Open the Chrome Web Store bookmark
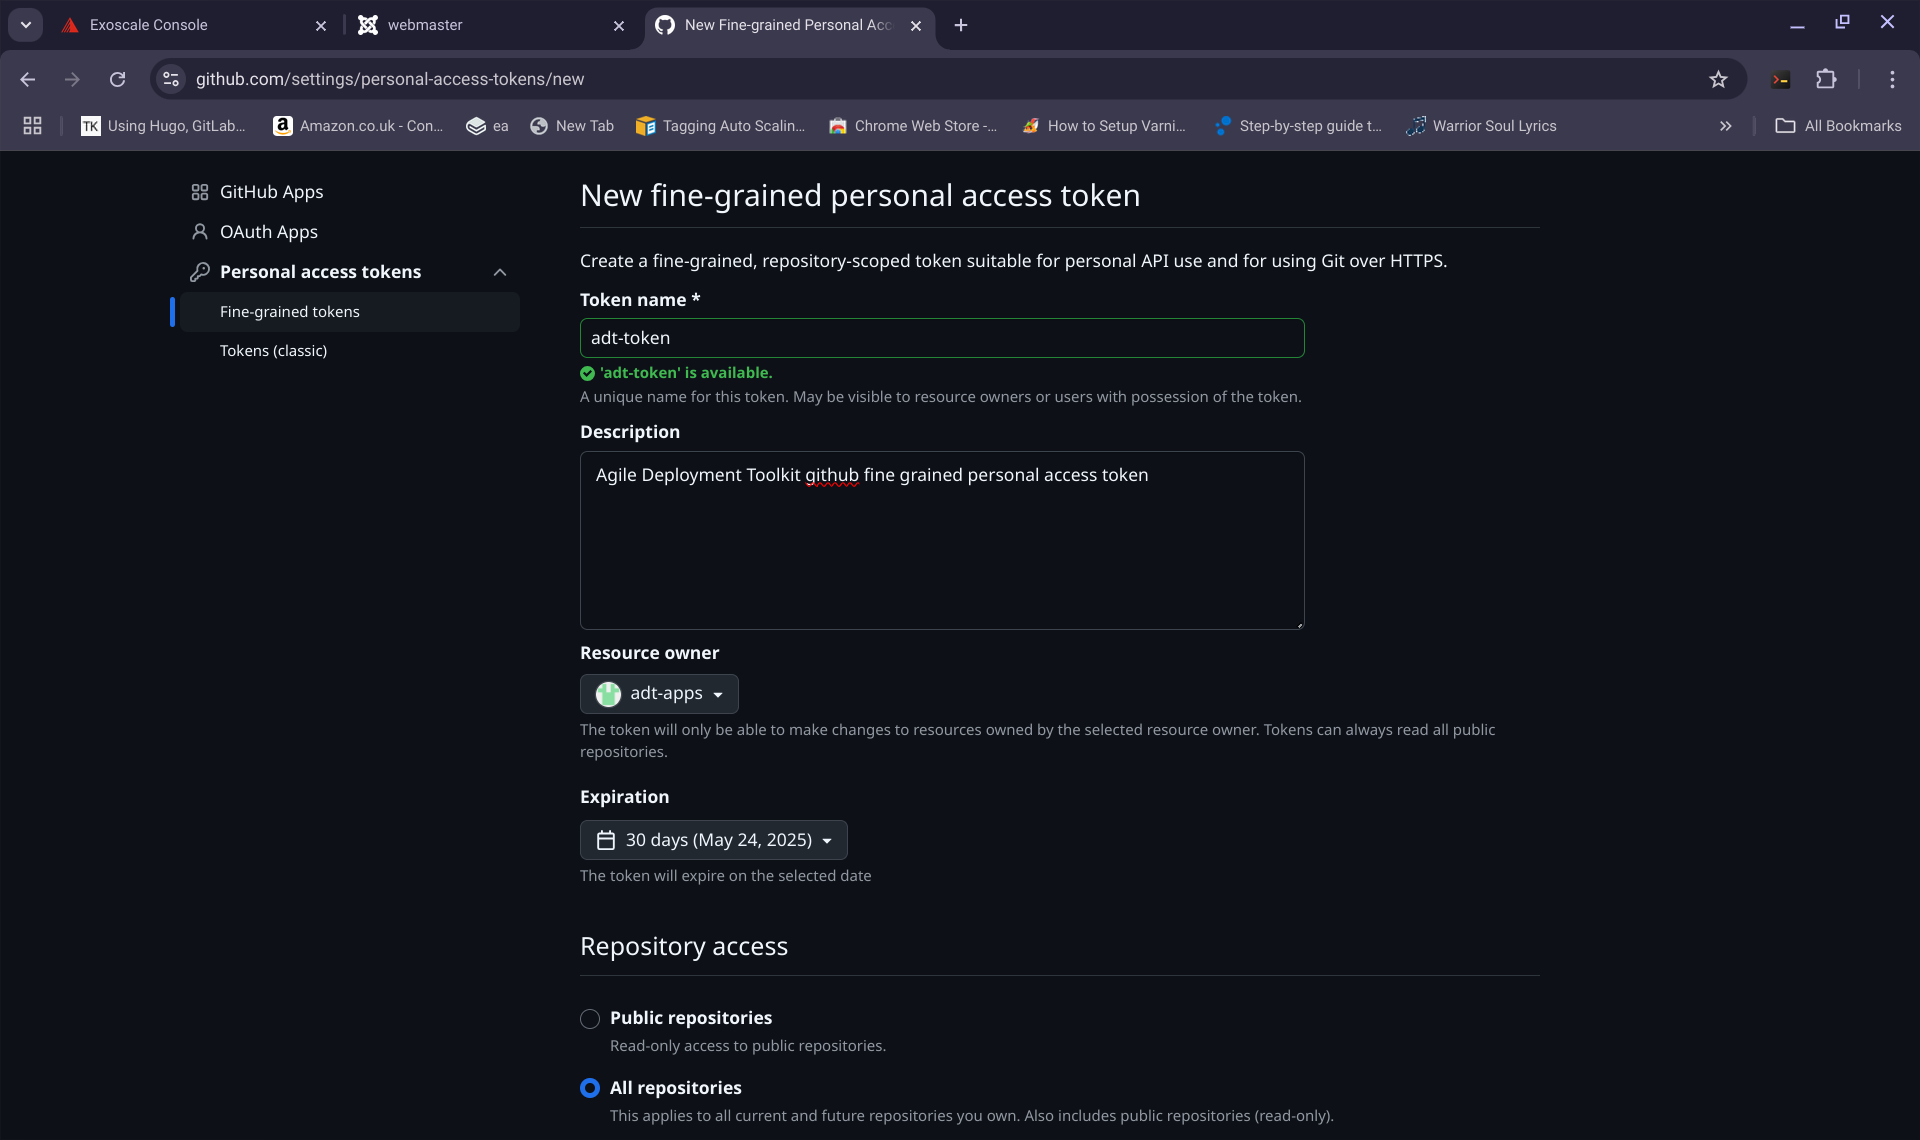 [913, 125]
